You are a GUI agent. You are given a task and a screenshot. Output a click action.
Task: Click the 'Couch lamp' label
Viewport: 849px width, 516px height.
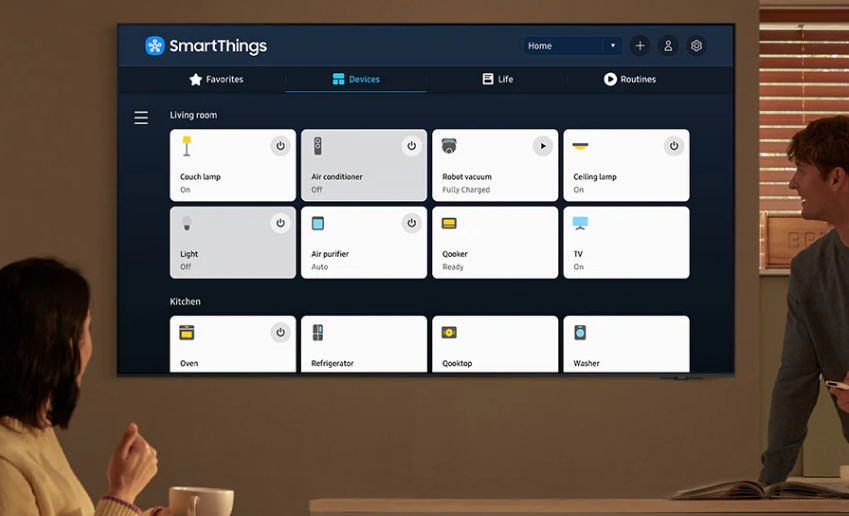pos(200,177)
